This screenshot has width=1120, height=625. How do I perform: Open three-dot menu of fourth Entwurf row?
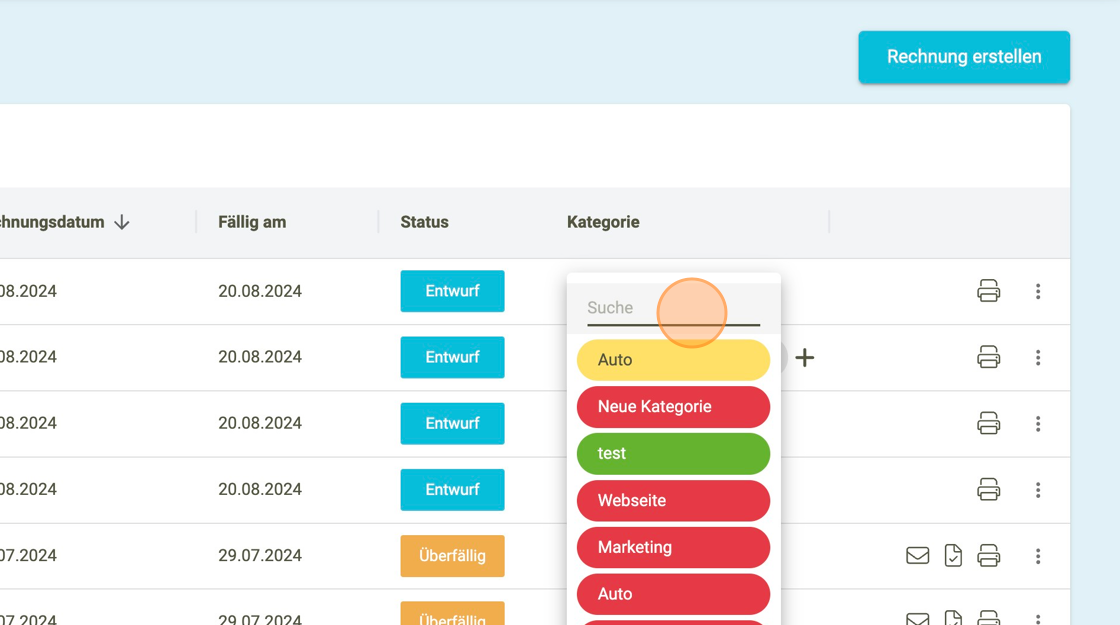[x=1038, y=490]
